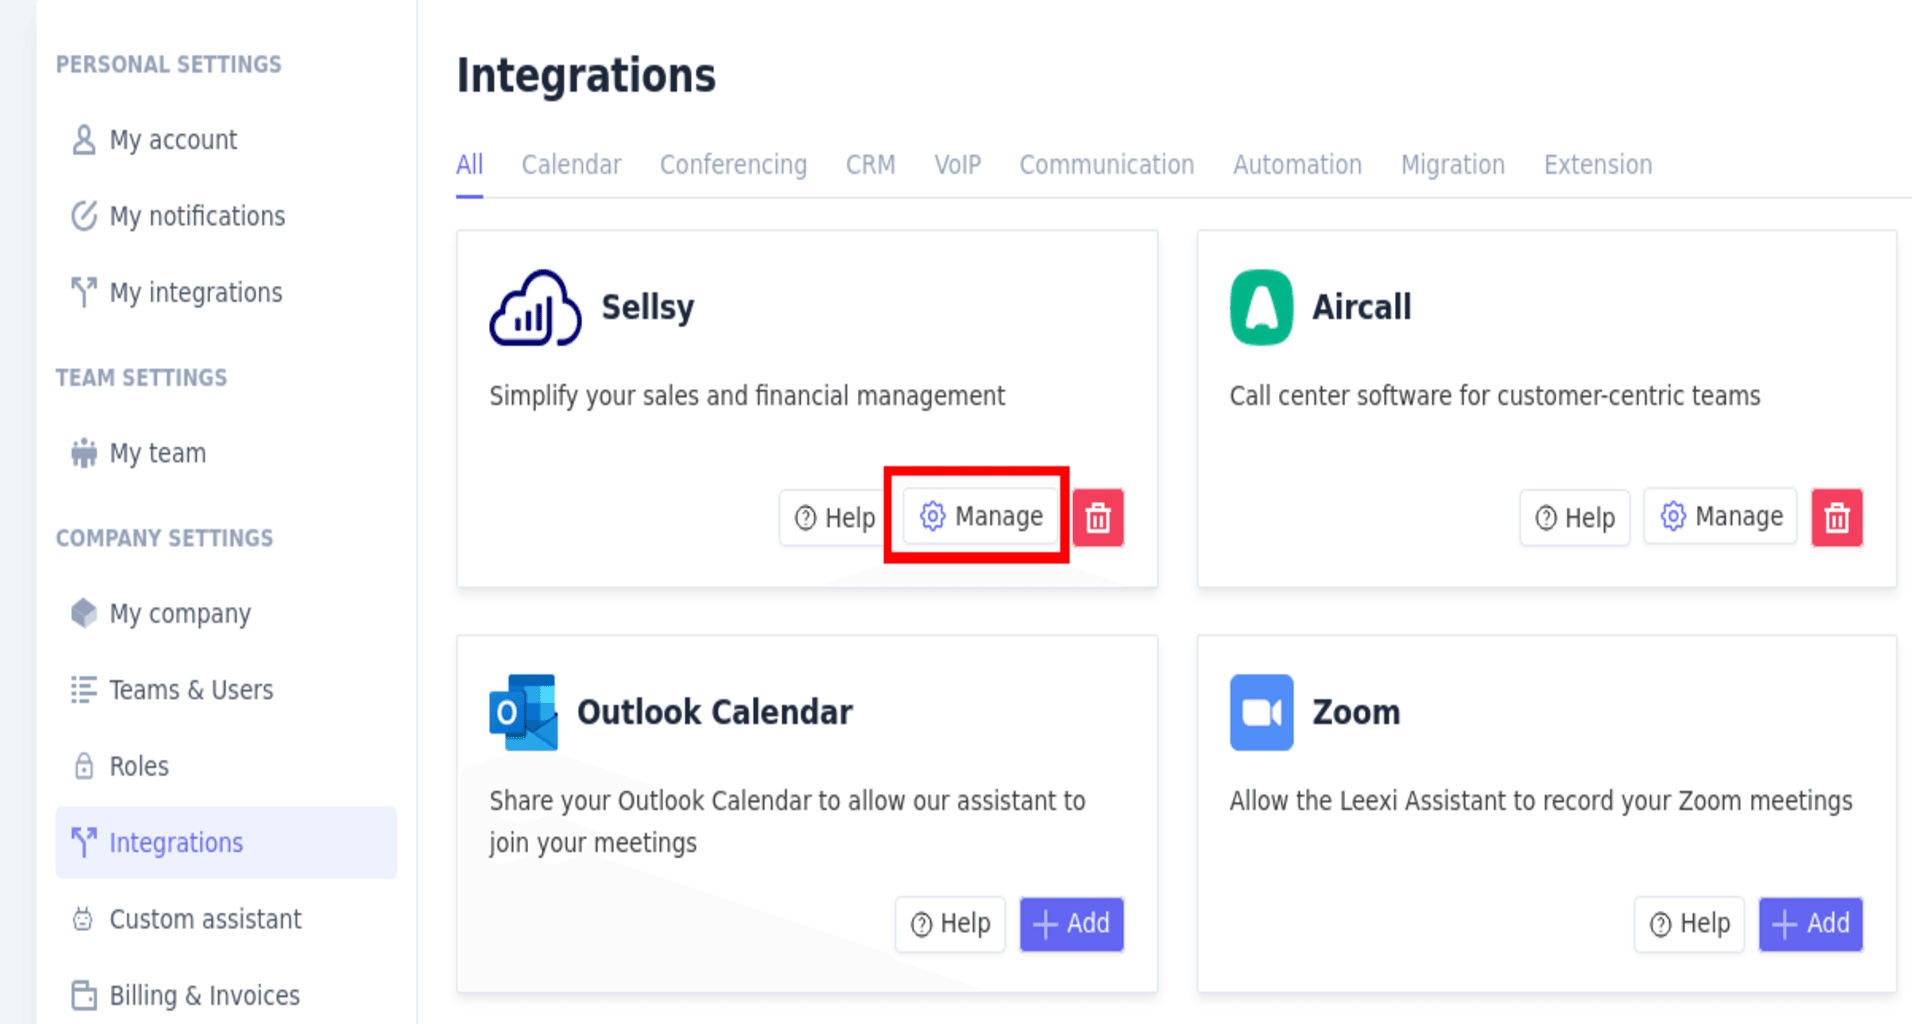Click the Aircall green logo icon
Viewport: 1912px width, 1024px height.
point(1261,308)
